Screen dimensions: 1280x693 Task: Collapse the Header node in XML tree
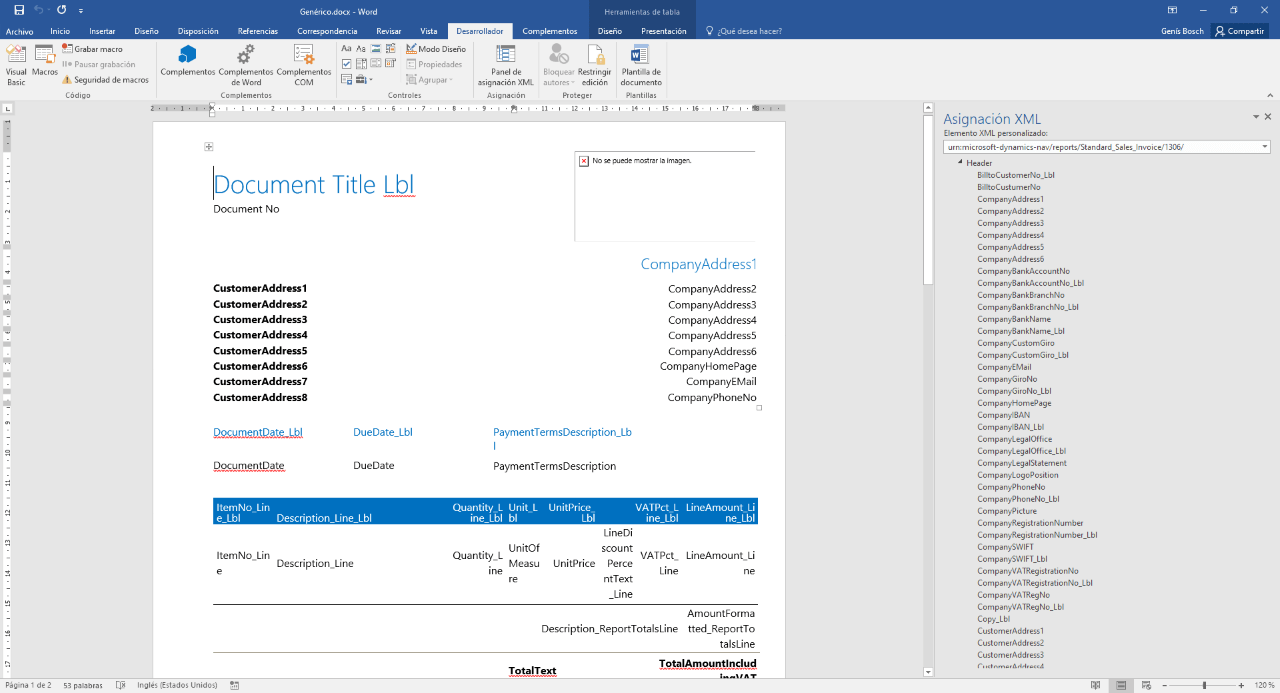tap(960, 163)
